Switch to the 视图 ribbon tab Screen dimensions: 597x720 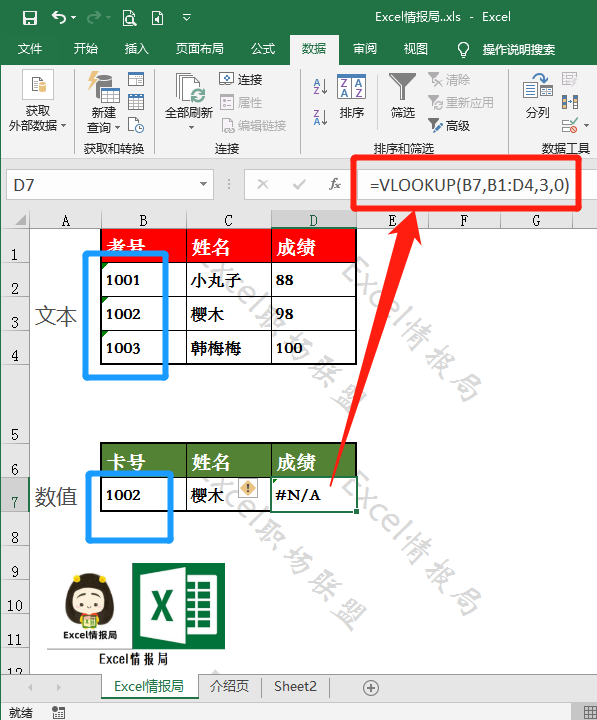416,49
